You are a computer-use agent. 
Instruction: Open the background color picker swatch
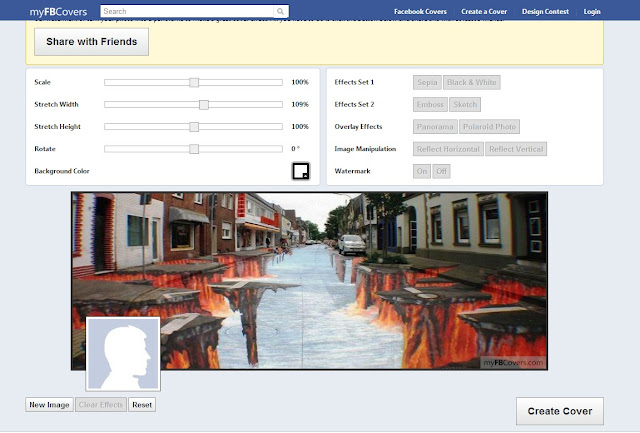pos(301,171)
